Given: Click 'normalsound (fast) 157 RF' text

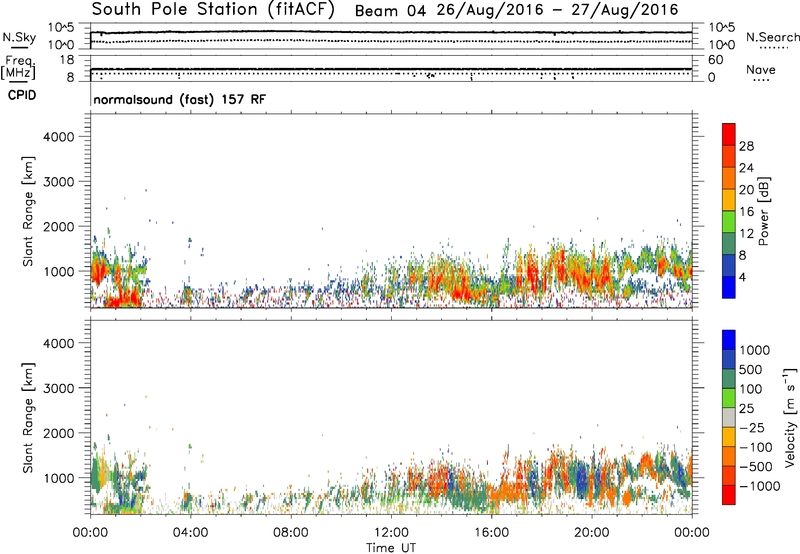Looking at the screenshot, I should [x=180, y=99].
